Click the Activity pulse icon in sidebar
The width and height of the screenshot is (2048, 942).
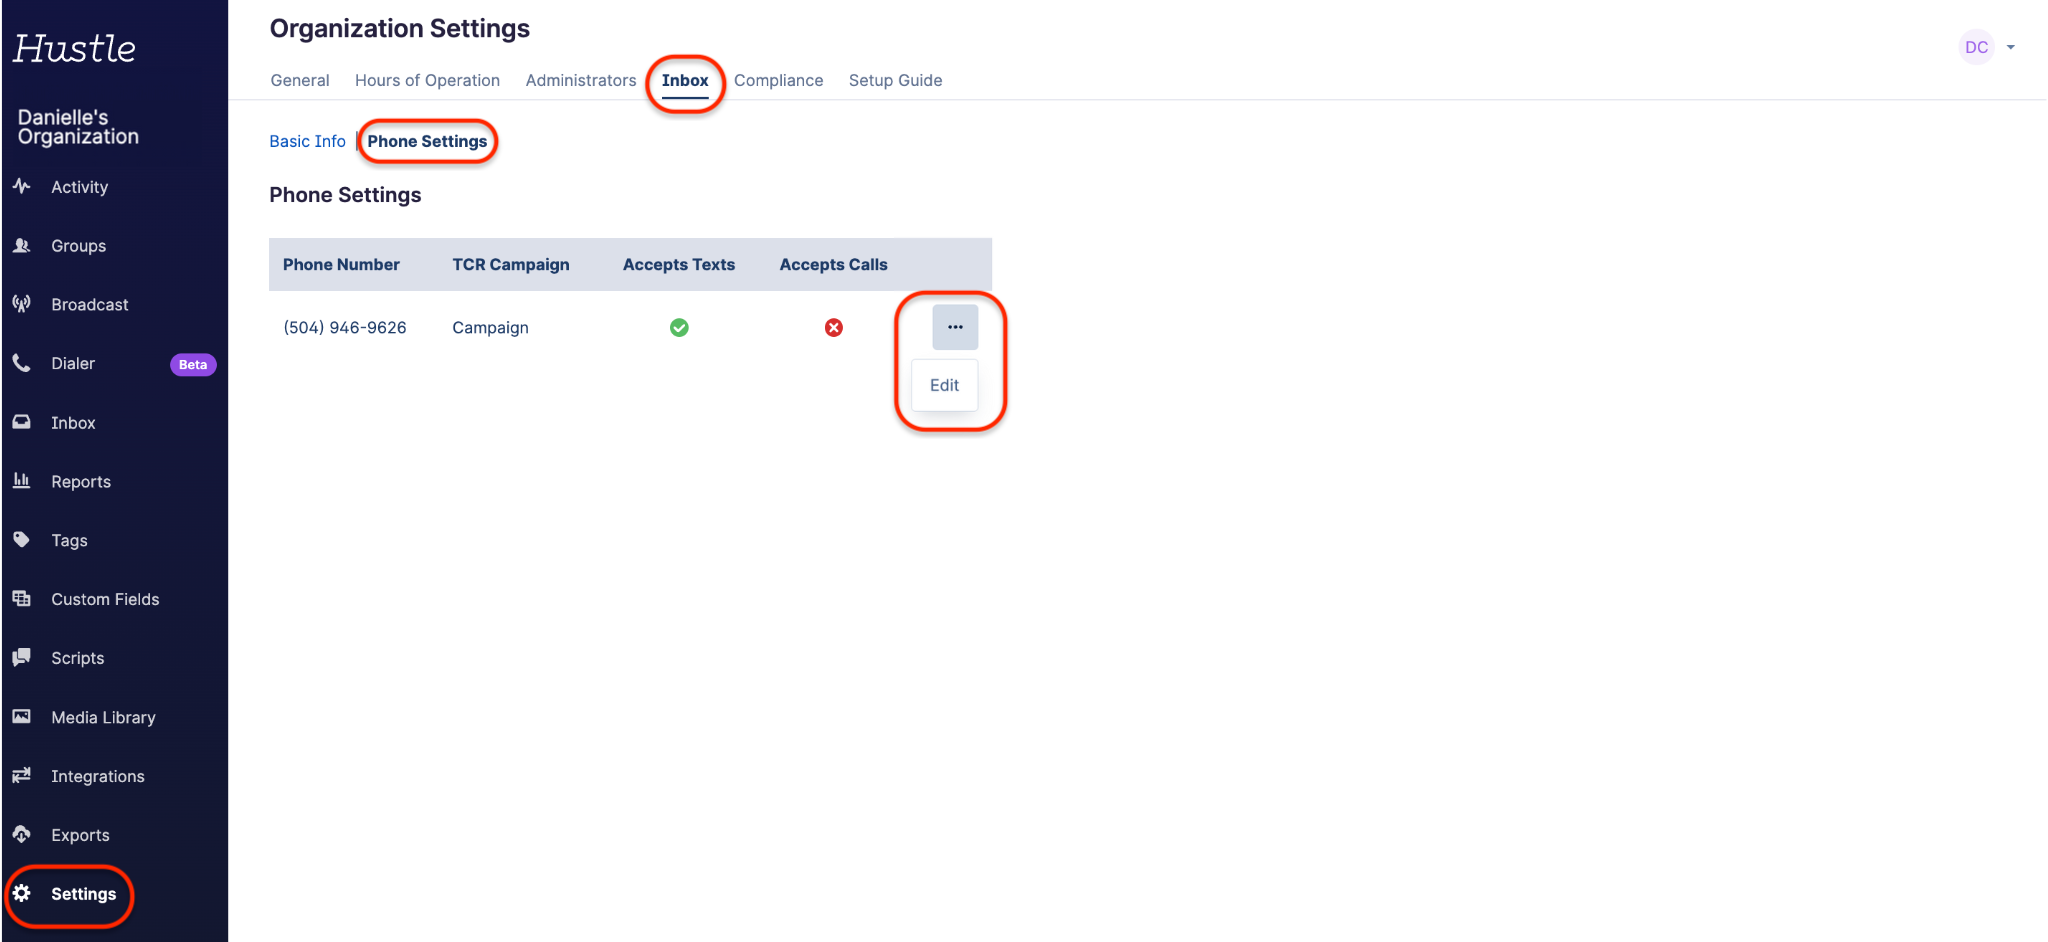coord(21,186)
